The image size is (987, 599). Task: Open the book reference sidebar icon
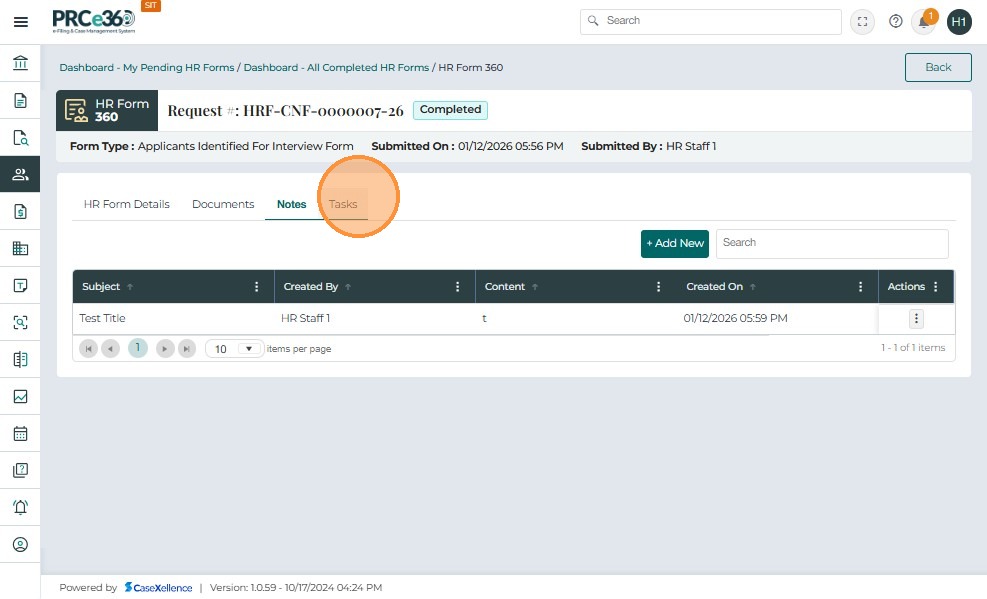20,359
